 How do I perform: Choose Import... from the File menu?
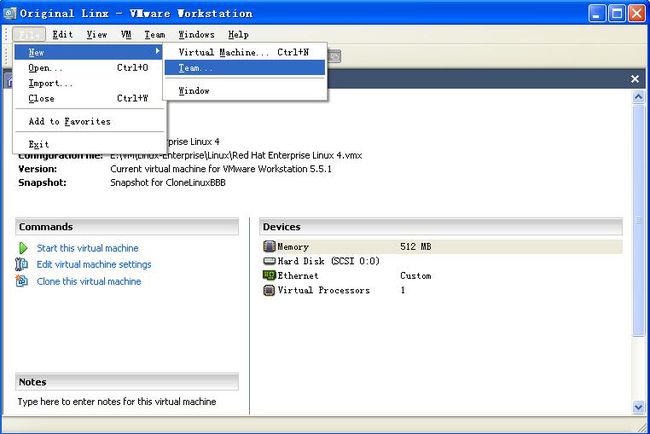pos(89,83)
